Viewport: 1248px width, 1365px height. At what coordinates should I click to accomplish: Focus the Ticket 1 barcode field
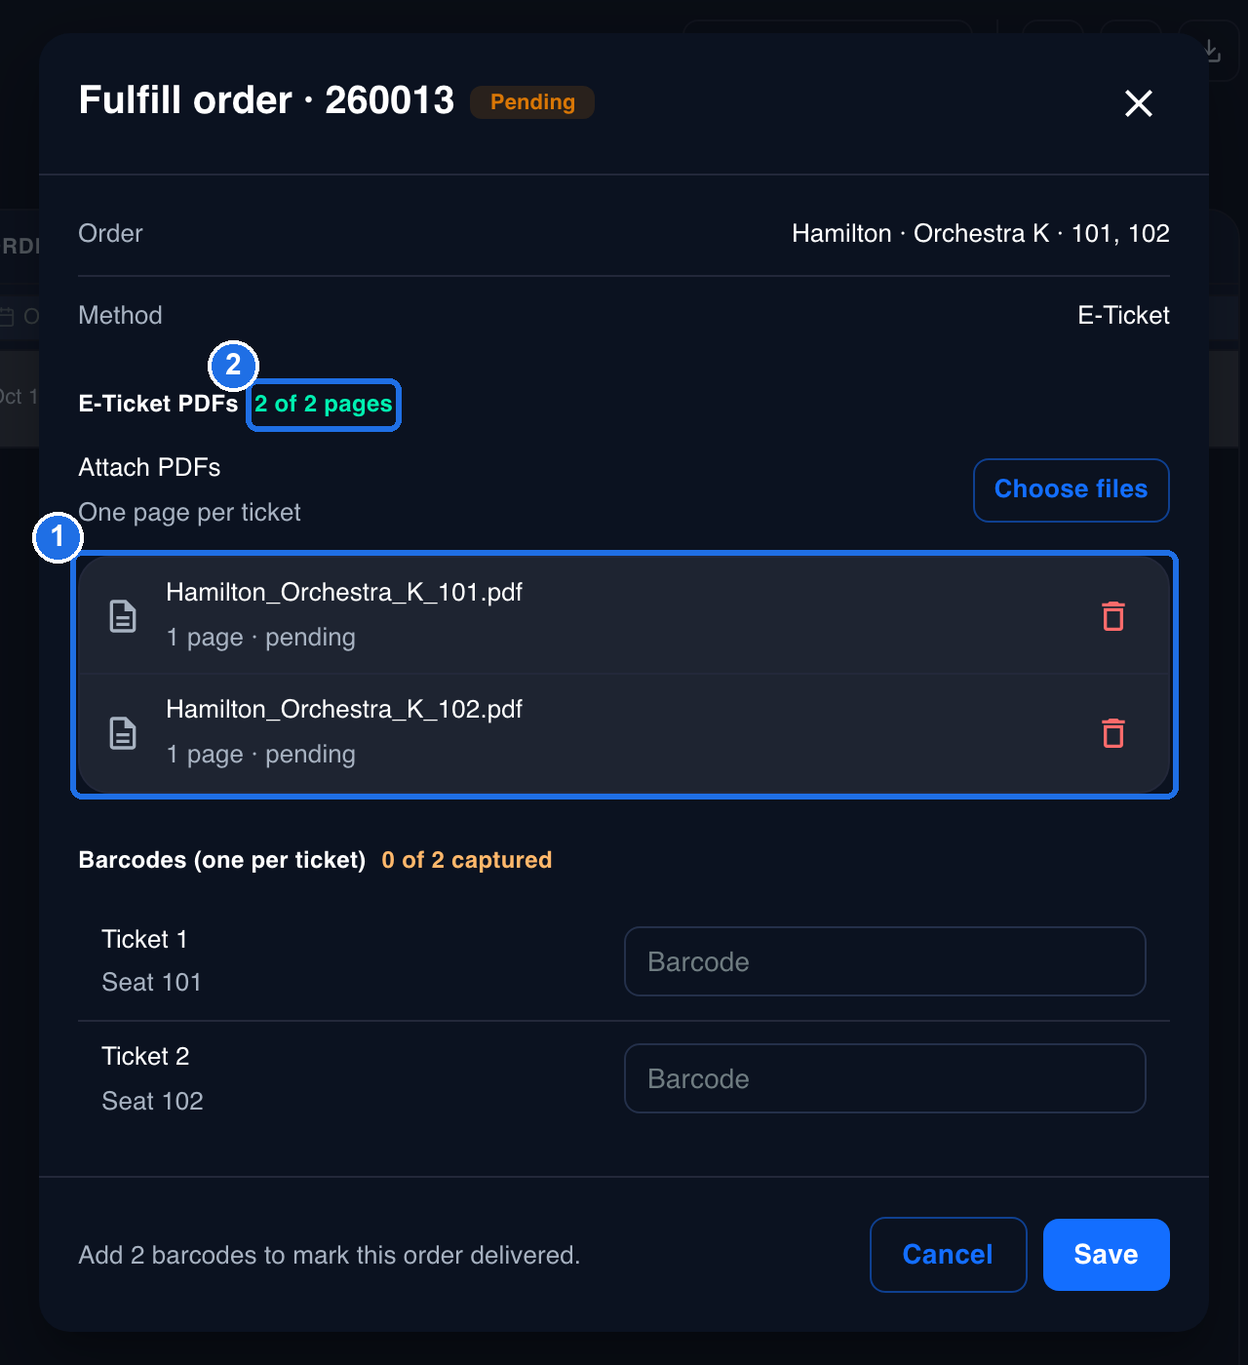pos(885,961)
